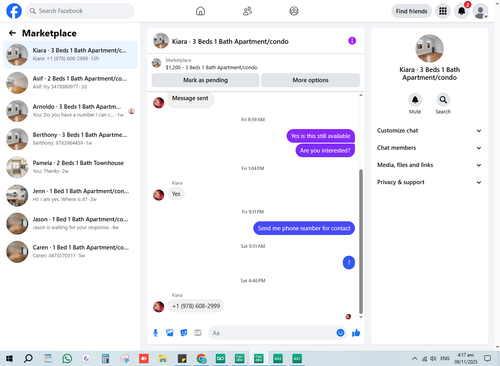Open the notifications bell icon
Screen dimensions: 500x366
462,11
